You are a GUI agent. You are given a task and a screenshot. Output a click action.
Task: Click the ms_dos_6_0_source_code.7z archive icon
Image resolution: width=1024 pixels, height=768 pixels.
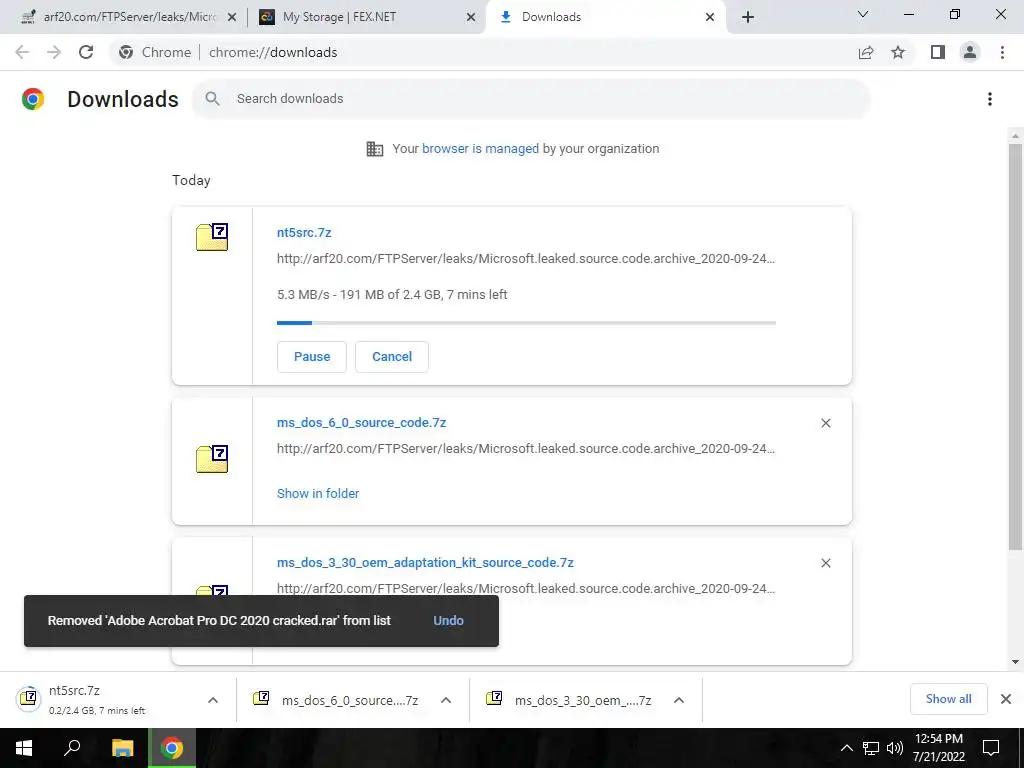click(x=212, y=459)
